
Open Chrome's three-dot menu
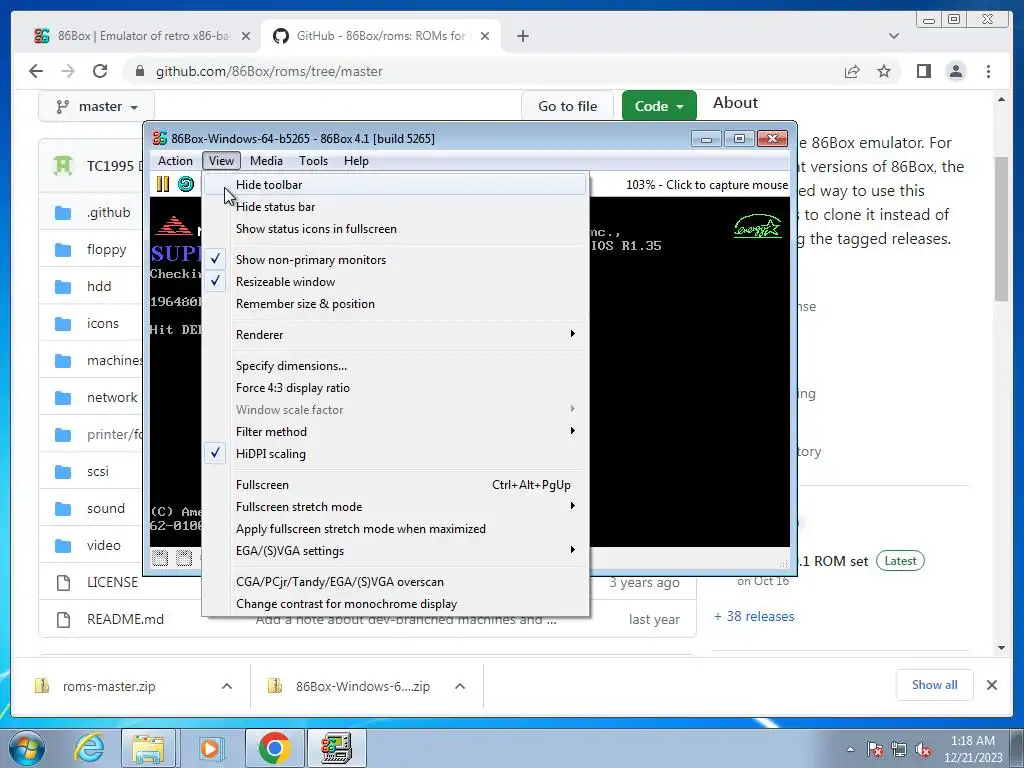(x=988, y=71)
